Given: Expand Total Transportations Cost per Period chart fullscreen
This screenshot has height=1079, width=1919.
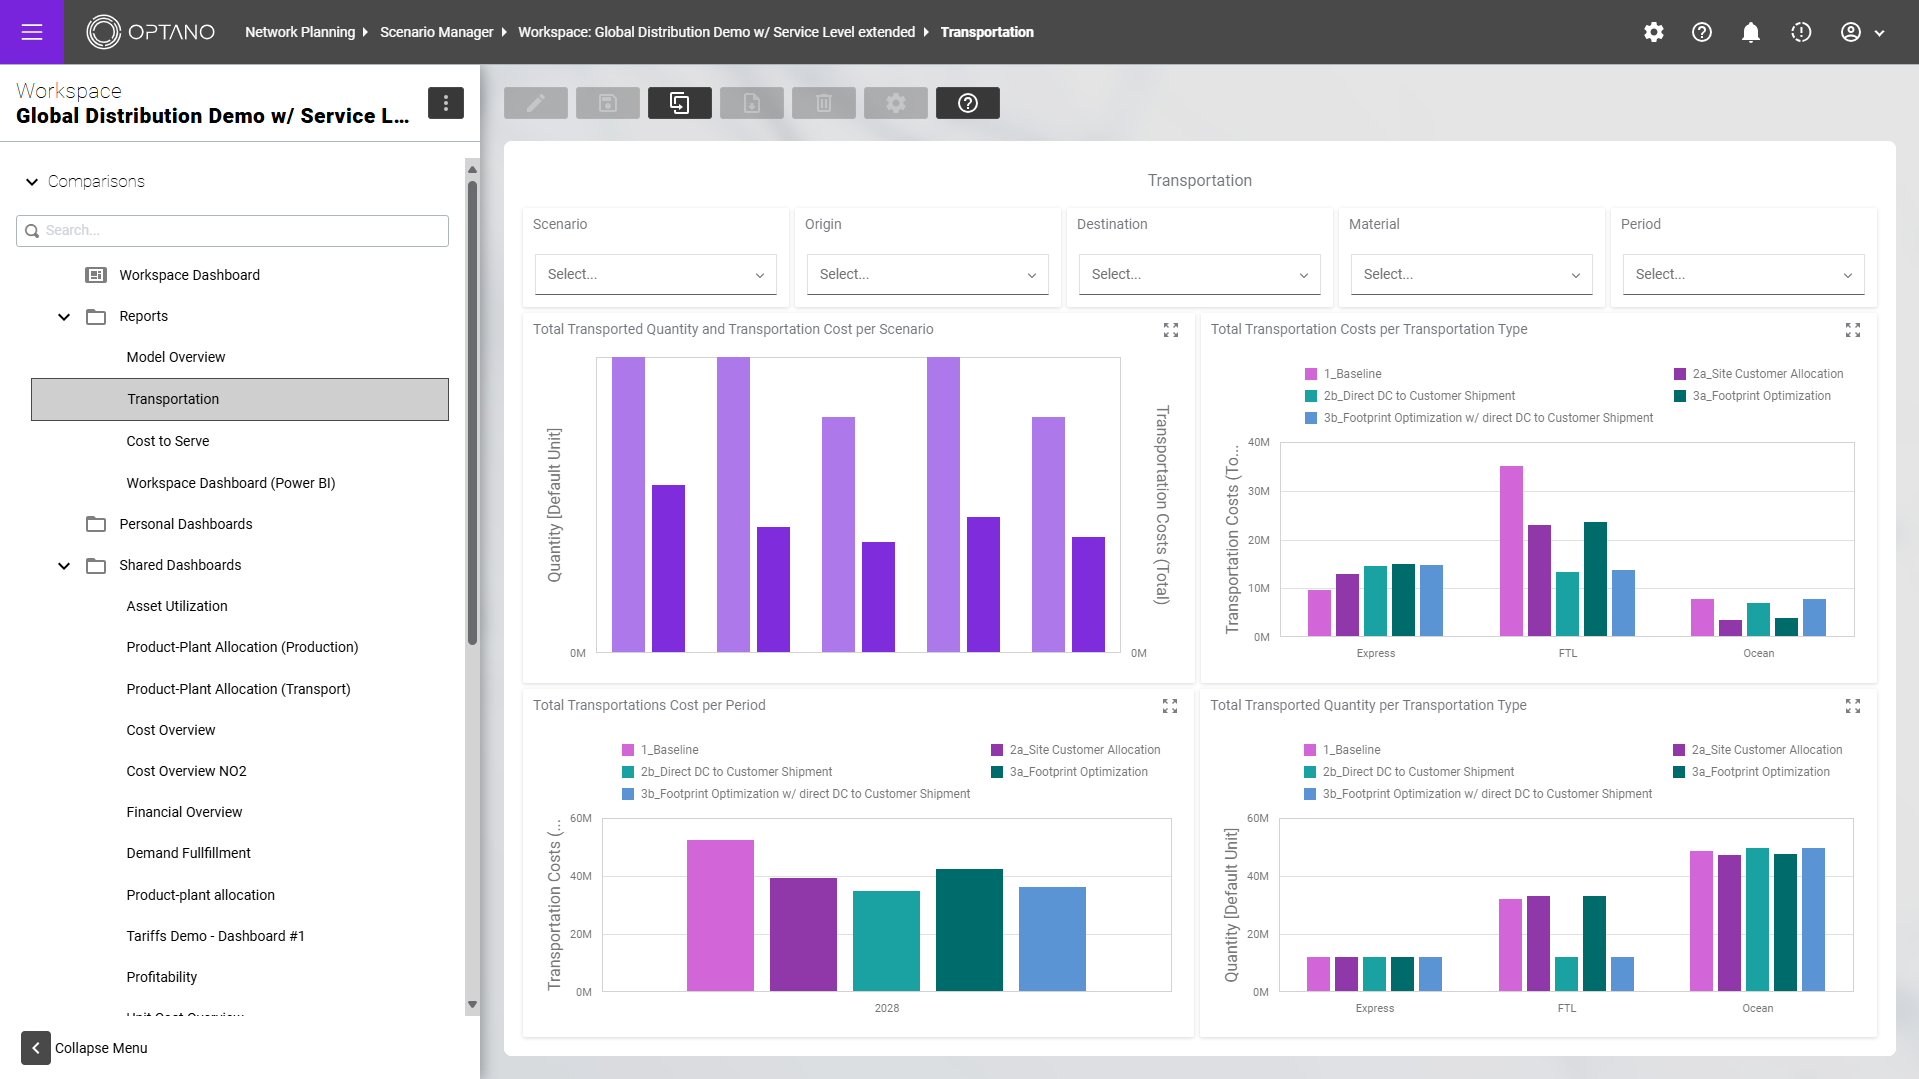Looking at the screenshot, I should [x=1170, y=706].
